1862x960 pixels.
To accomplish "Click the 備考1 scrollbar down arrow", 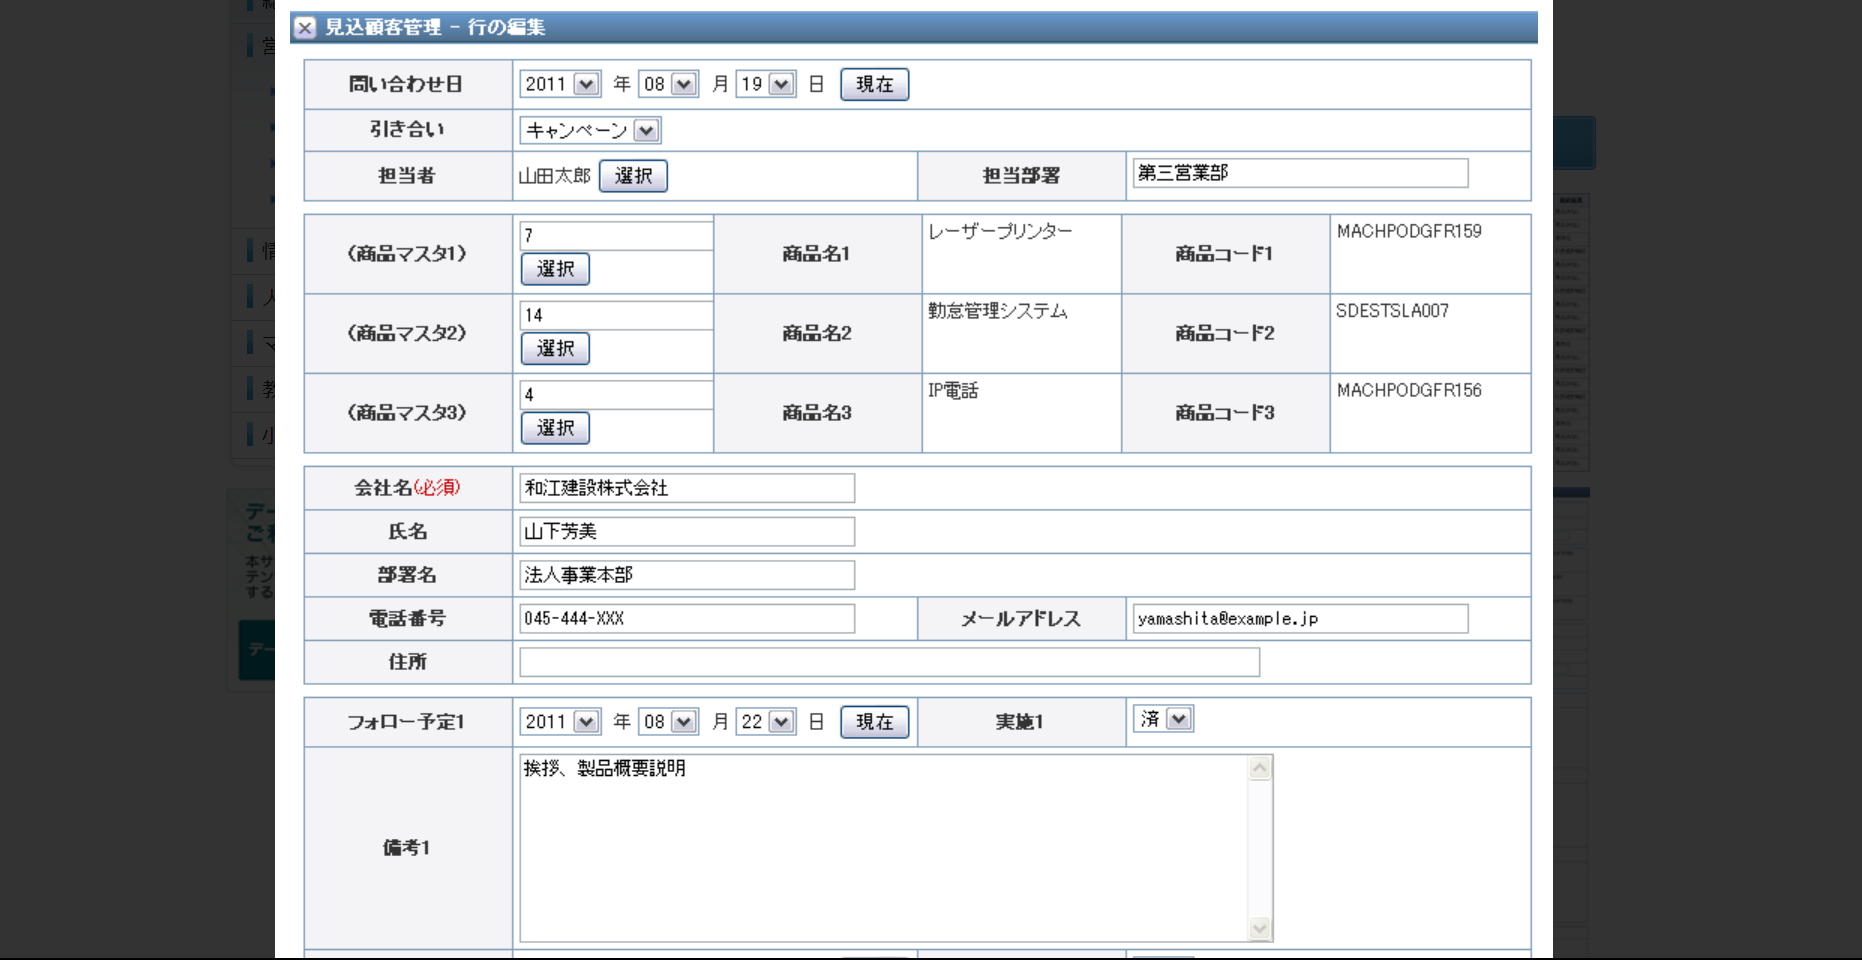I will pos(1258,930).
